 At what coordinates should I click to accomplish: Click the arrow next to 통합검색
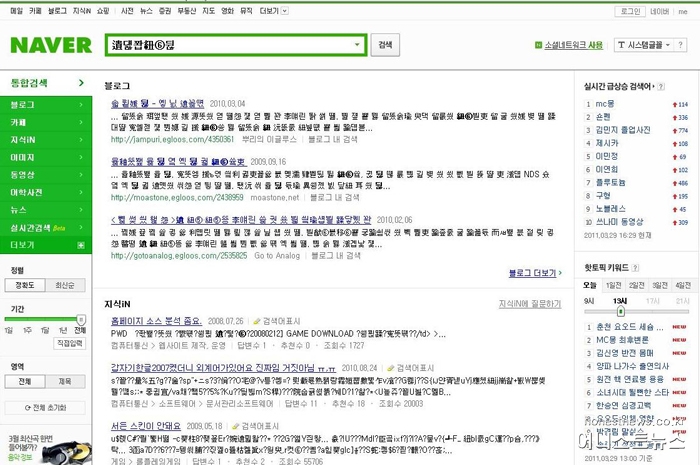pos(81,83)
